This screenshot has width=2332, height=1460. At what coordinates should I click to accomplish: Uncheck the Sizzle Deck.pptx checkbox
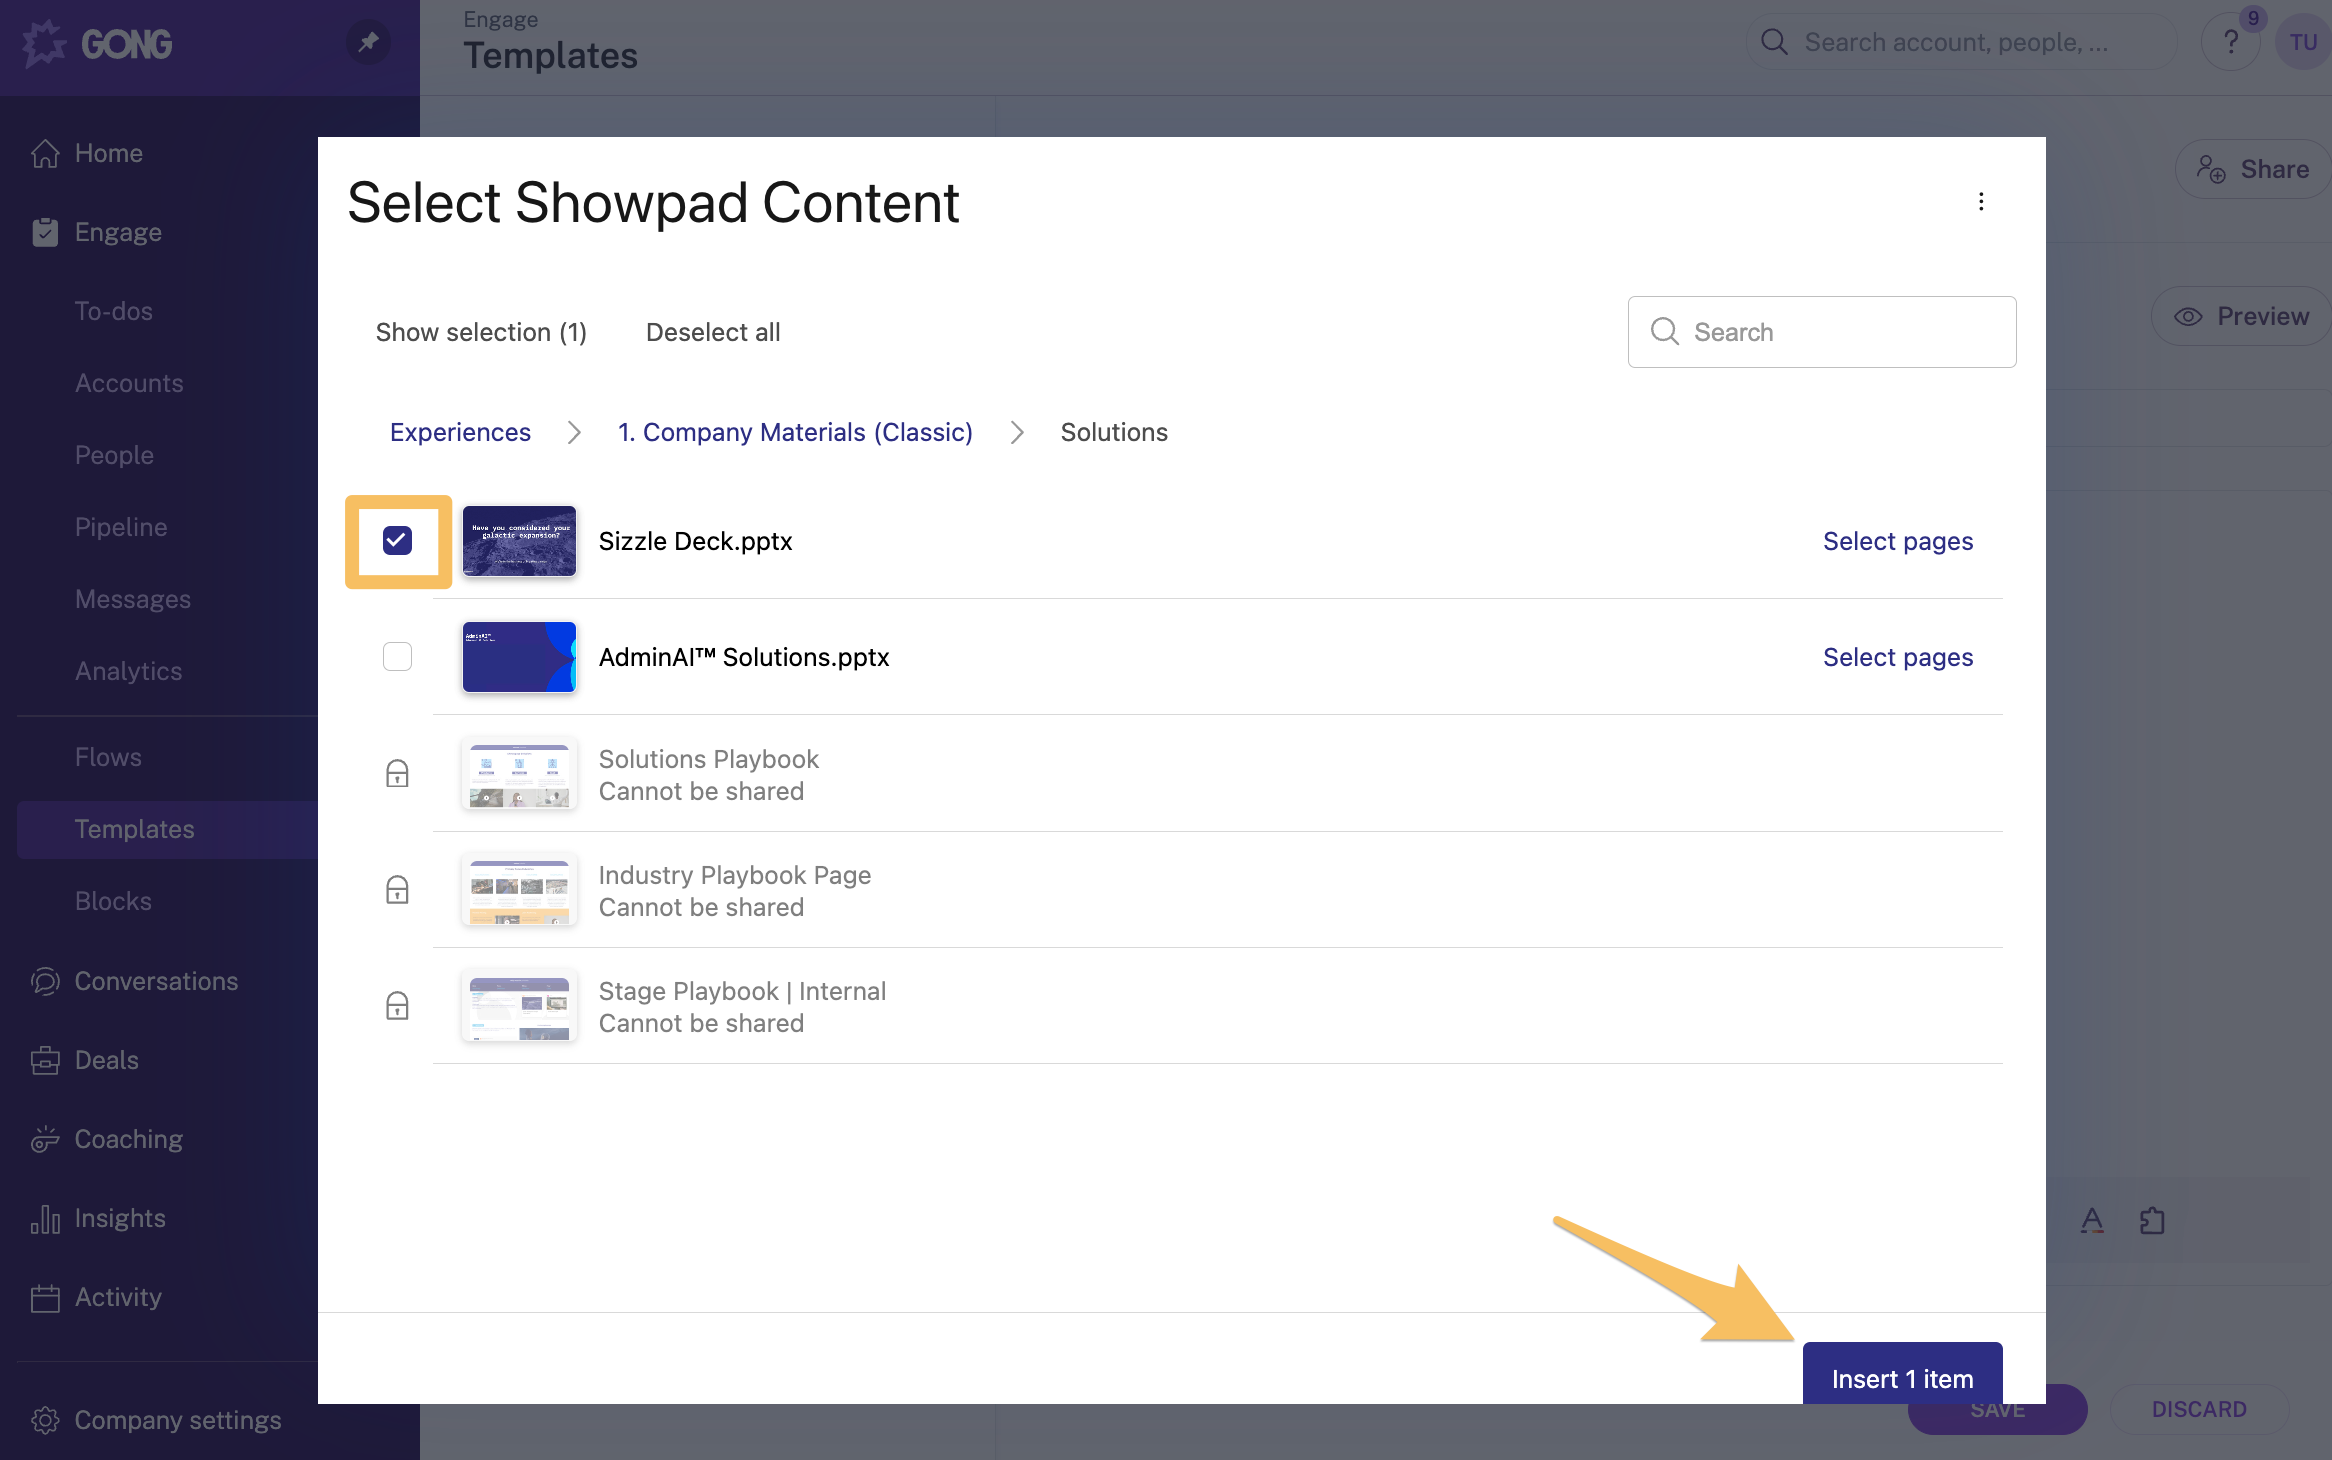pyautogui.click(x=397, y=541)
